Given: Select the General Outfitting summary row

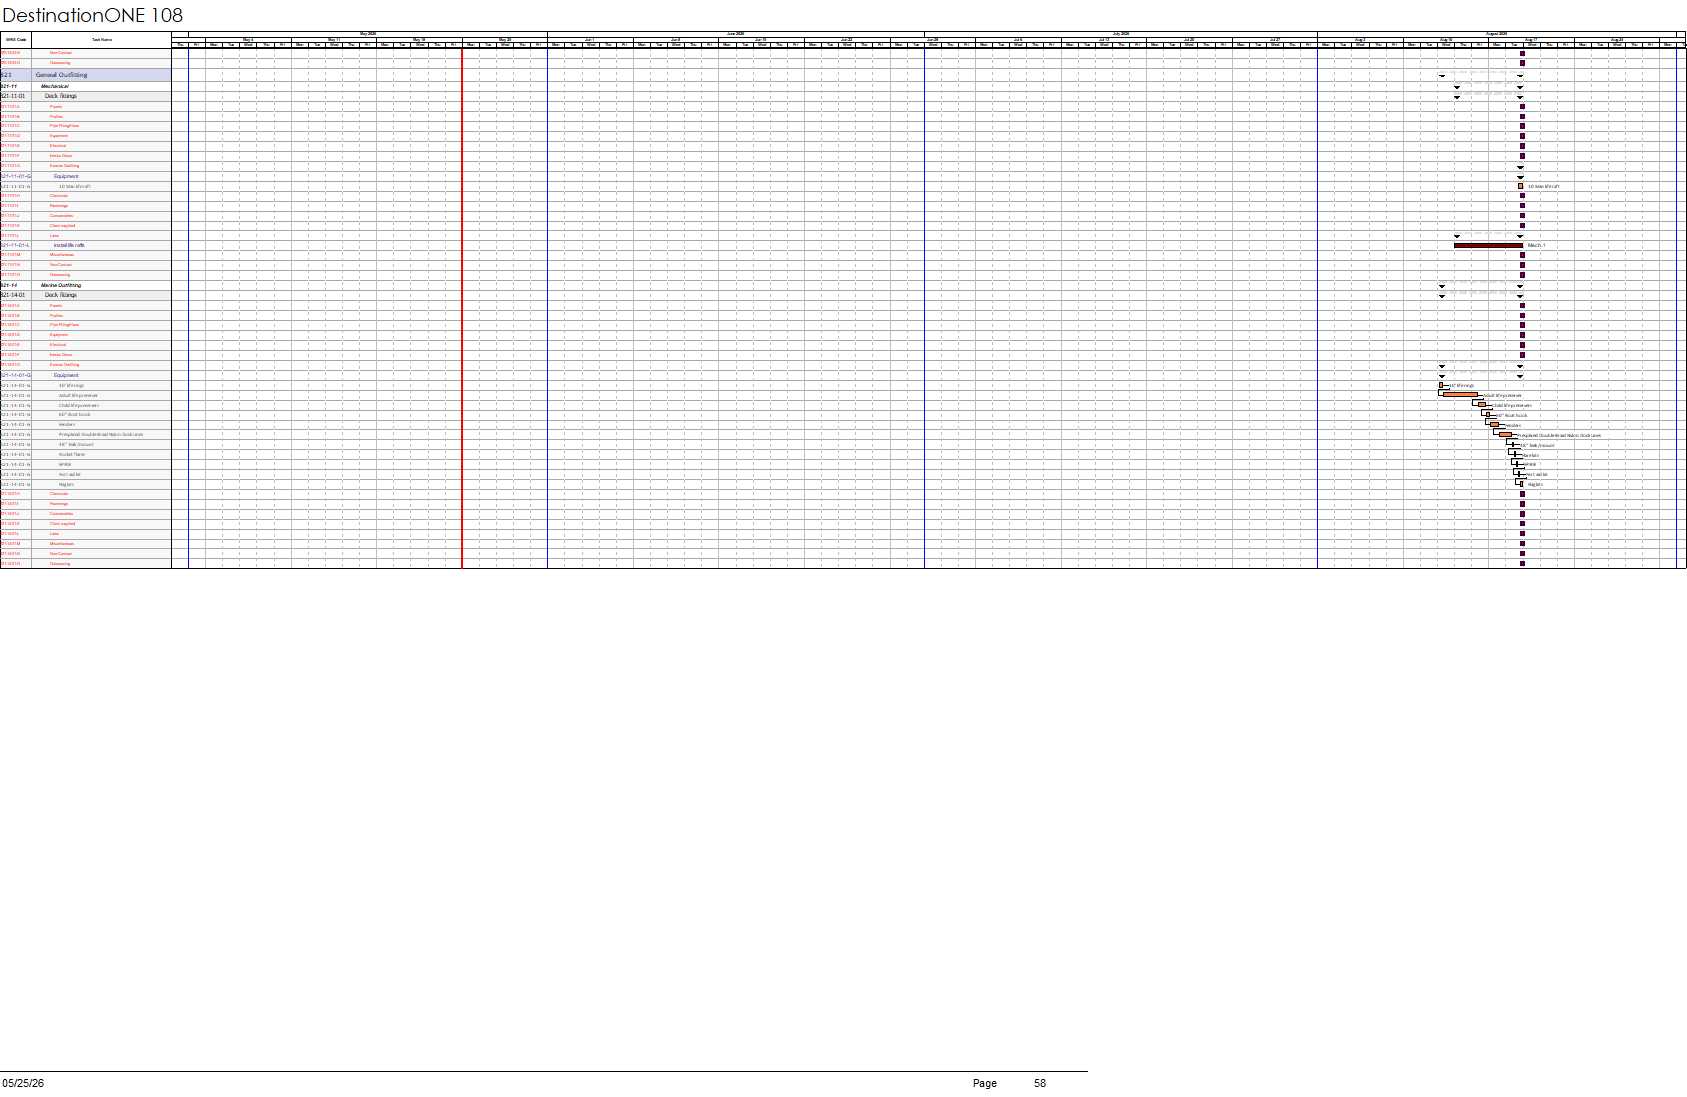Looking at the screenshot, I should pyautogui.click(x=86, y=75).
